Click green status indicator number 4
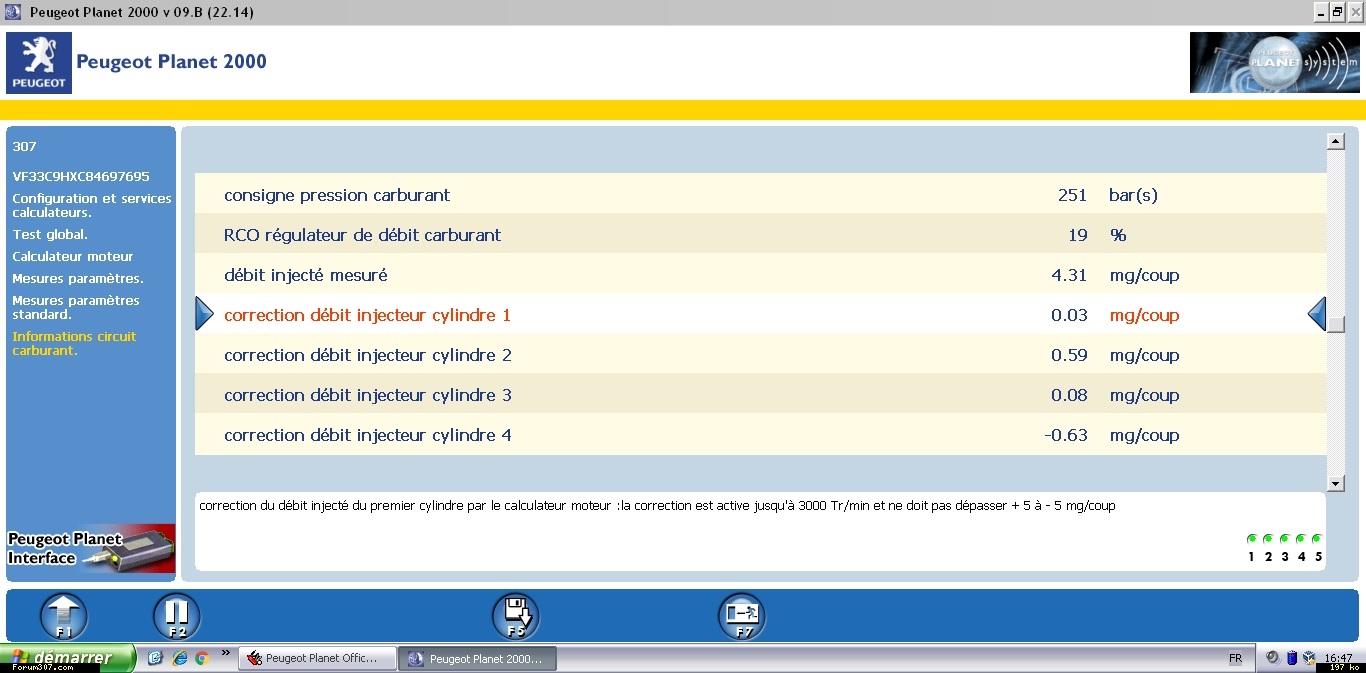Image resolution: width=1366 pixels, height=673 pixels. coord(1301,539)
